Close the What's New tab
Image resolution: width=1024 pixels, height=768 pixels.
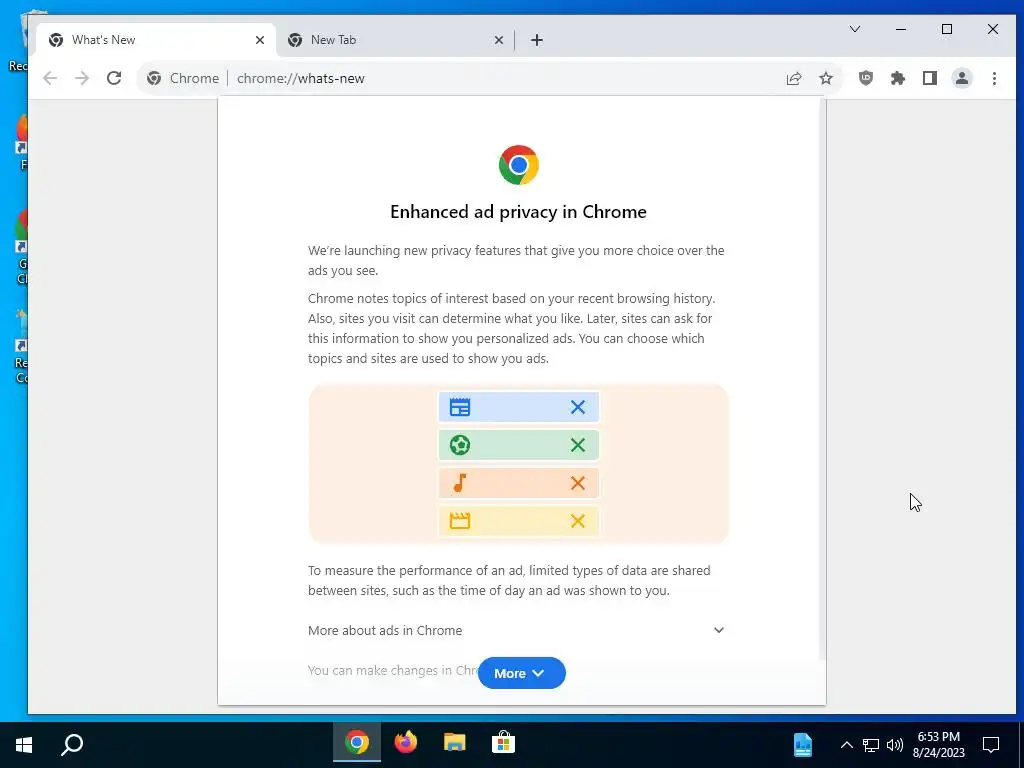[x=260, y=40]
